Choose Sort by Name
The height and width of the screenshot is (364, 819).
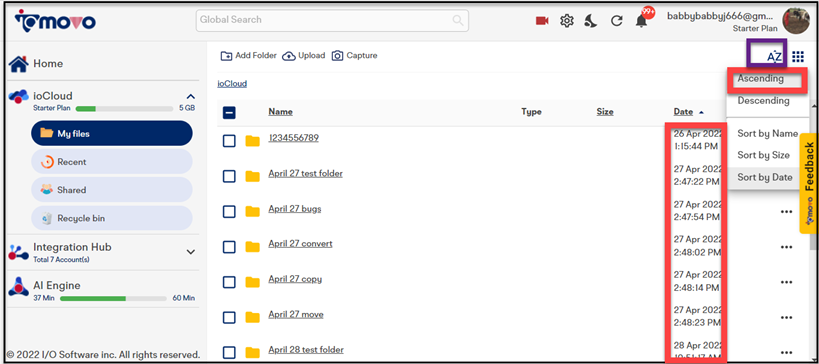pos(767,134)
